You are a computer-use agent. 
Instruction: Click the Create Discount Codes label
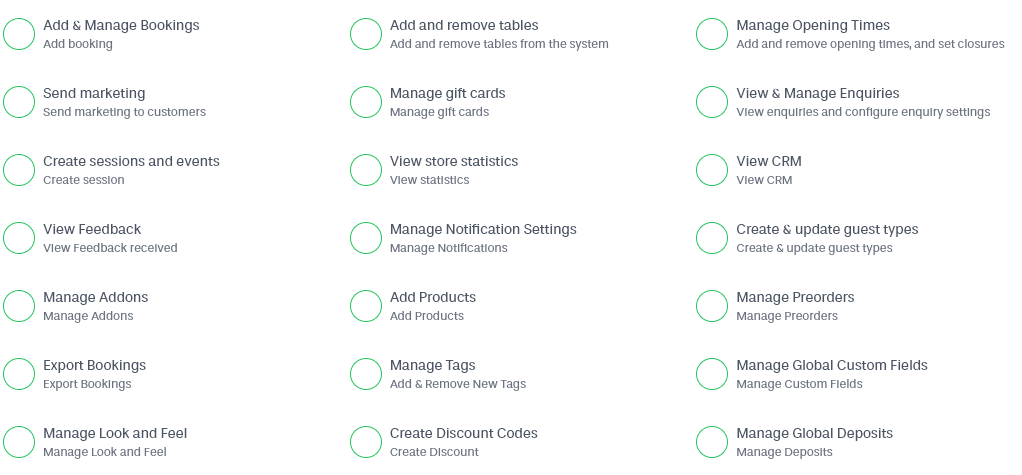click(463, 433)
